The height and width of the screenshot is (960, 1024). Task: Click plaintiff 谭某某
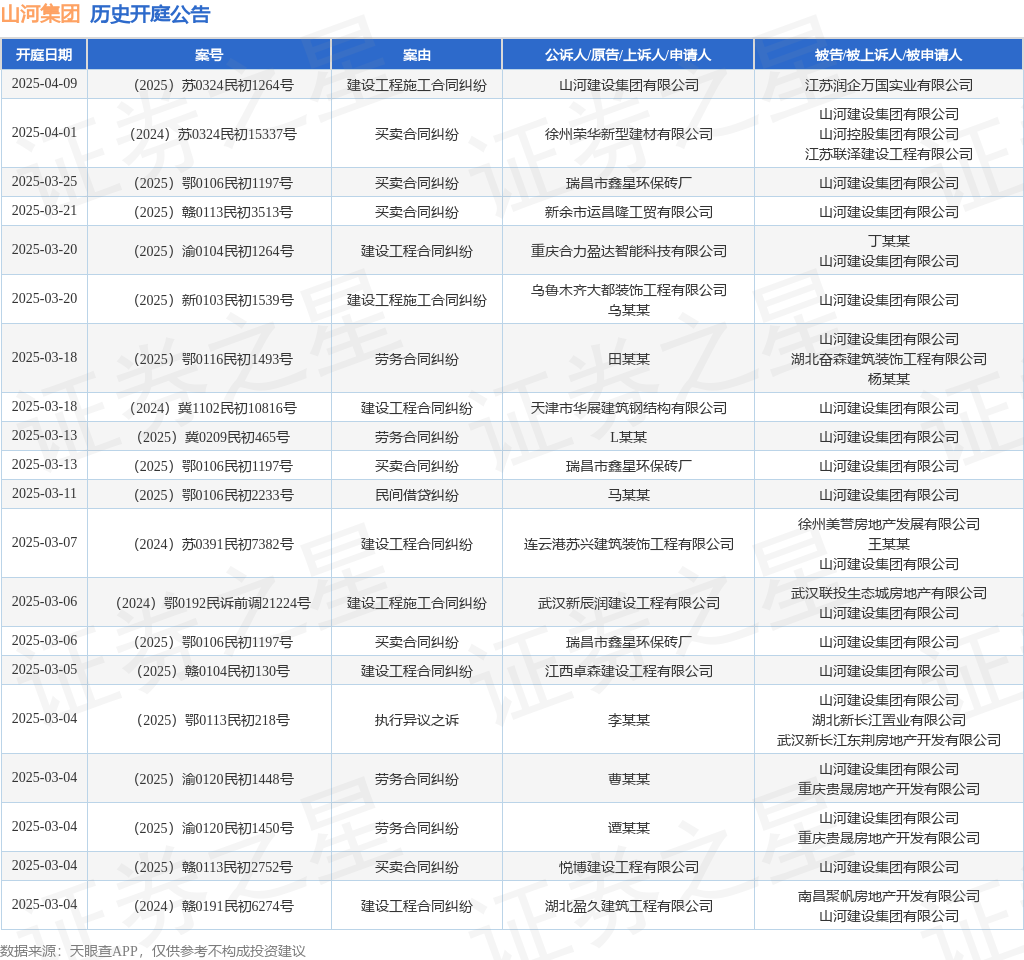tap(628, 829)
